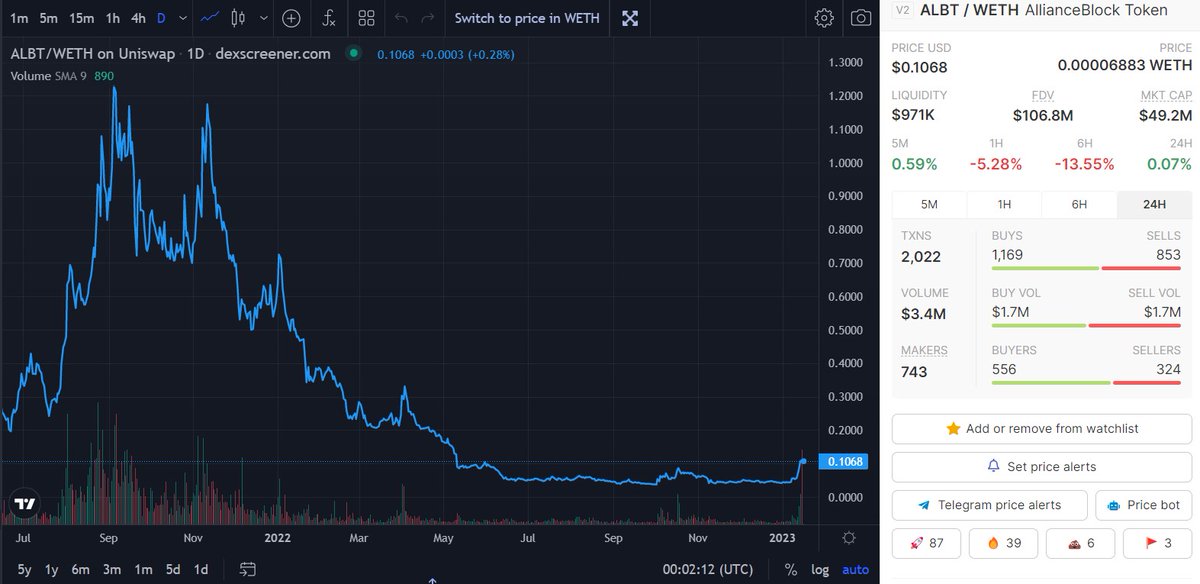Select the line chart type icon
1200x584 pixels.
click(211, 18)
